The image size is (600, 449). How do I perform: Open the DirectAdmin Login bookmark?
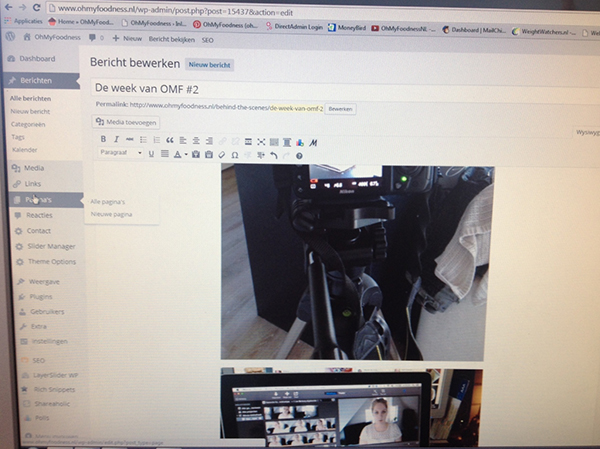[x=295, y=26]
